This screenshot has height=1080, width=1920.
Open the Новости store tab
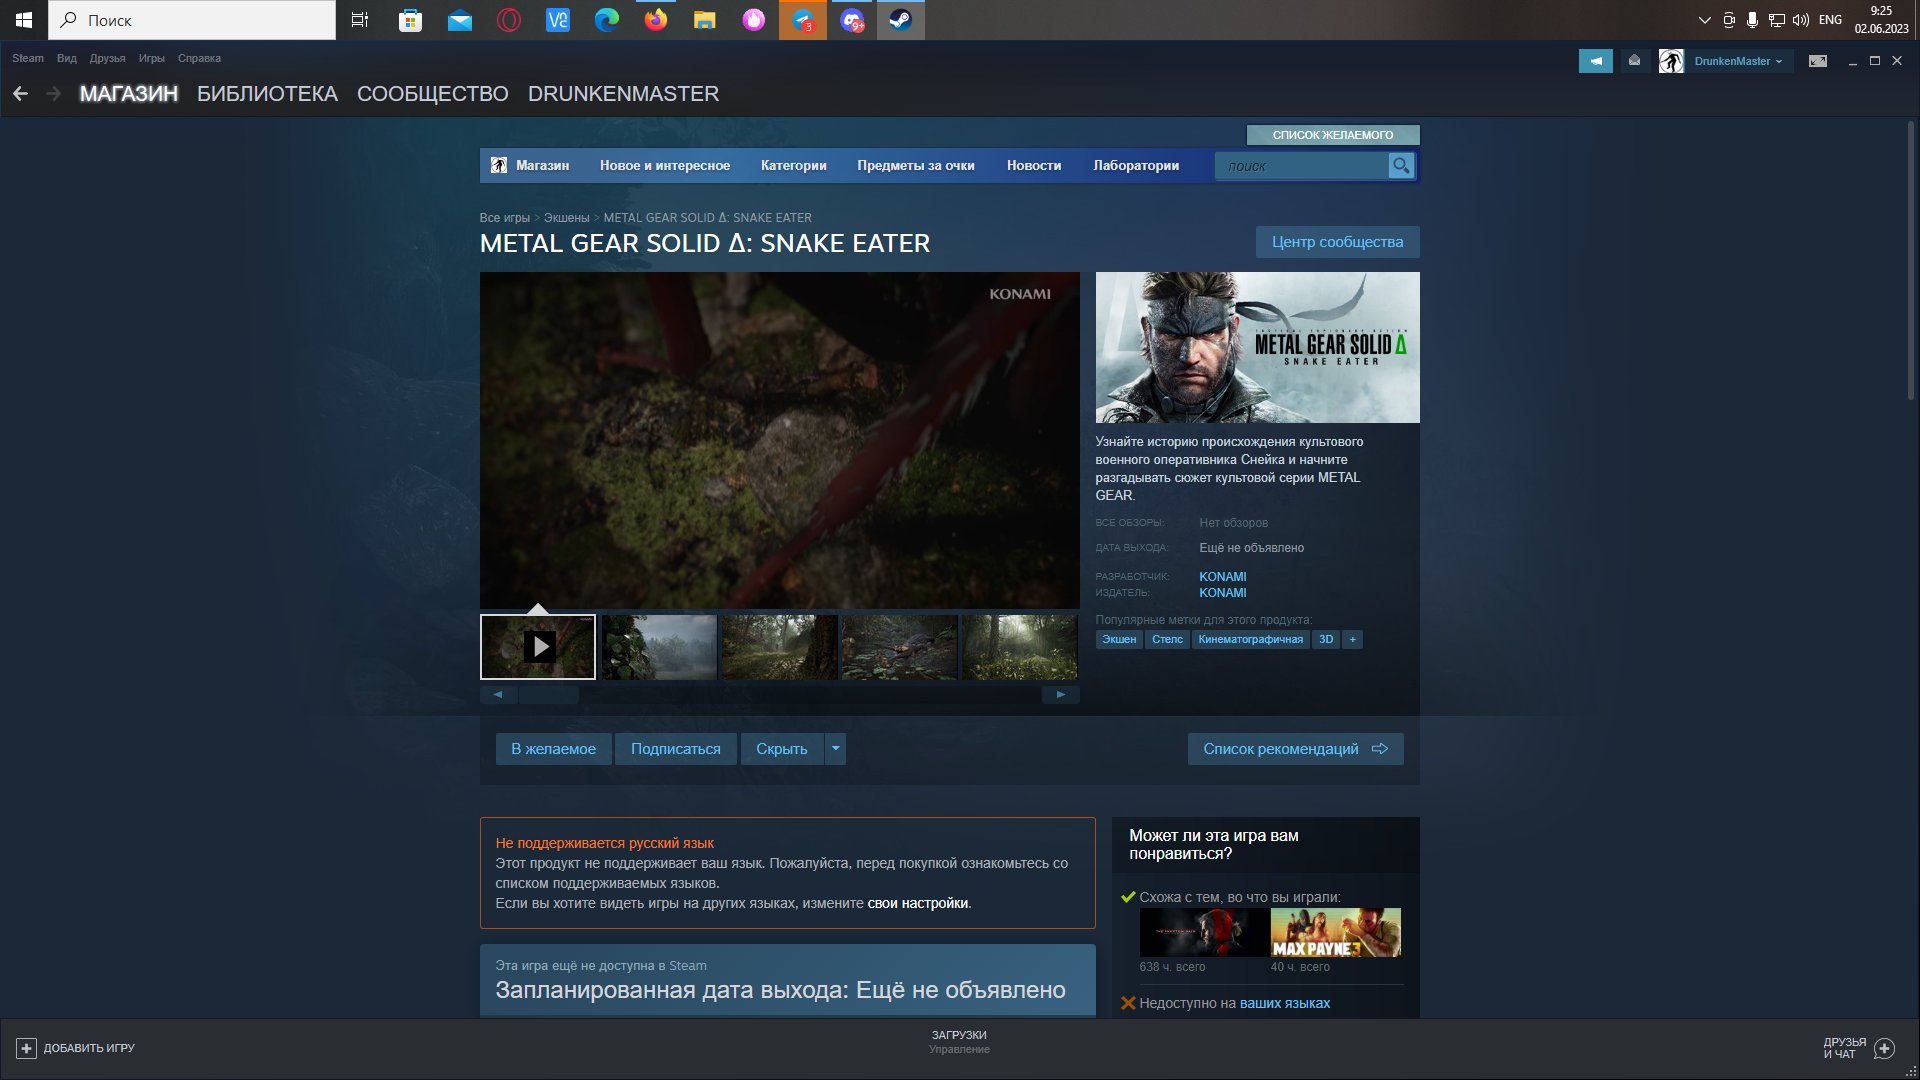tap(1034, 166)
